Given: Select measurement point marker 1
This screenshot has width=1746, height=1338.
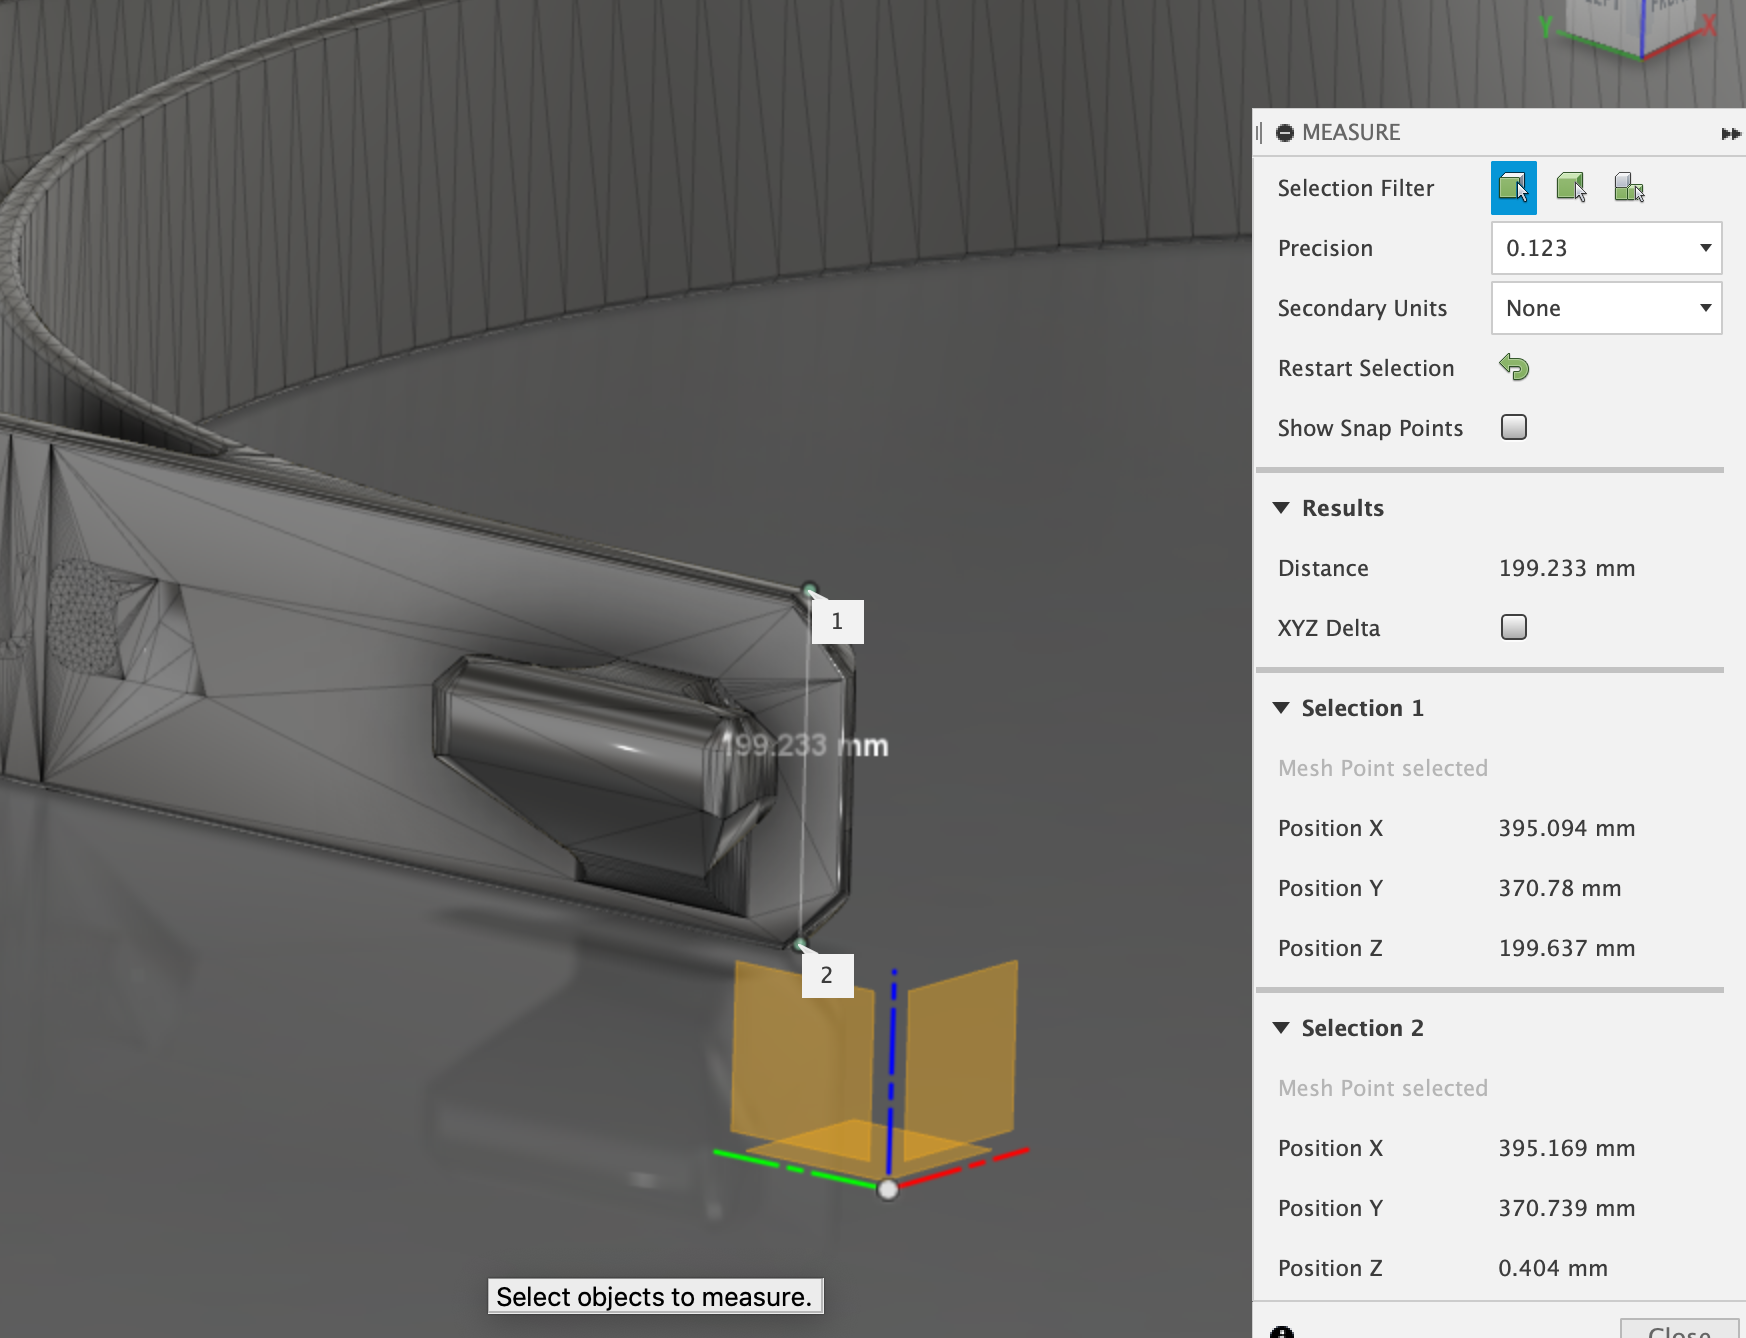Looking at the screenshot, I should pos(837,622).
